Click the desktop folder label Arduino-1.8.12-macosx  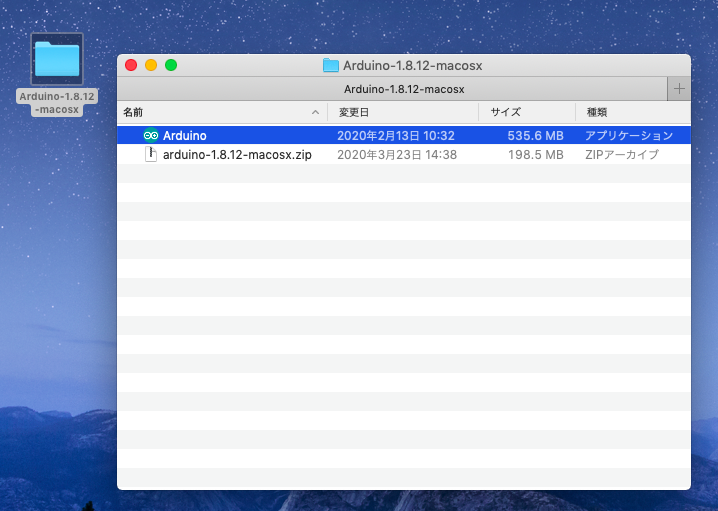pos(57,103)
